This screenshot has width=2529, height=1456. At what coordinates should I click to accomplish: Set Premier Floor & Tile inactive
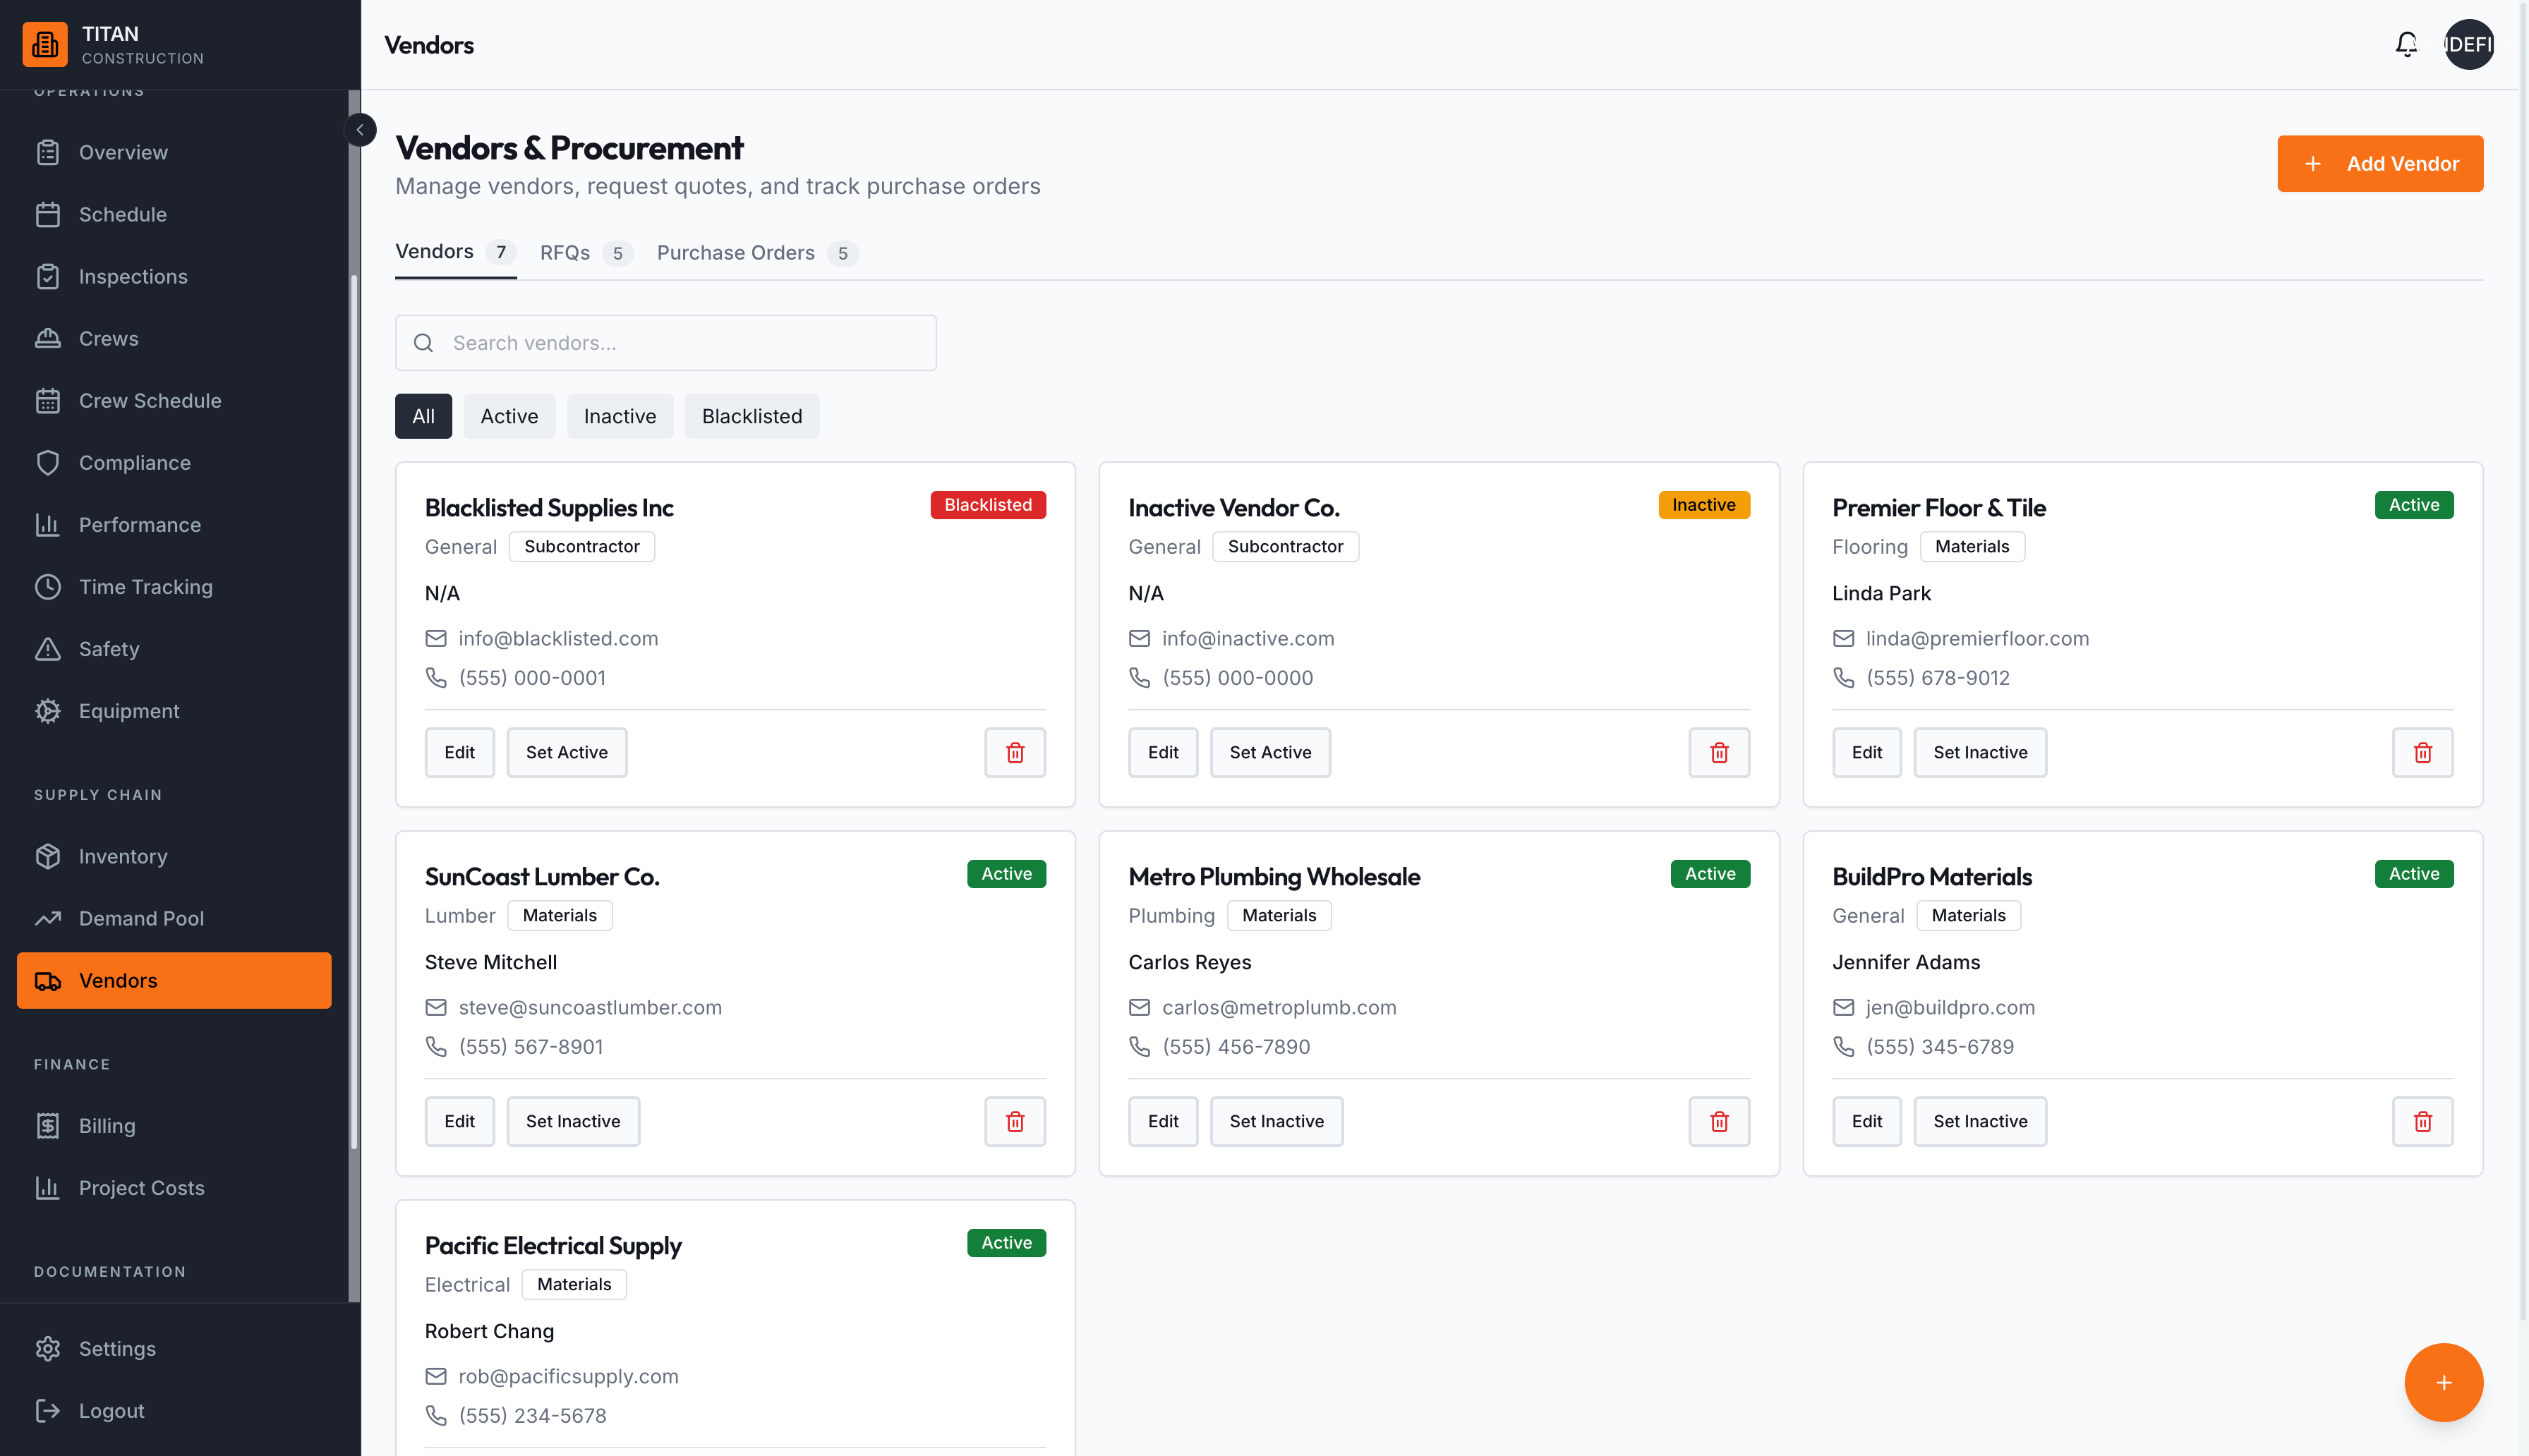coord(1980,752)
